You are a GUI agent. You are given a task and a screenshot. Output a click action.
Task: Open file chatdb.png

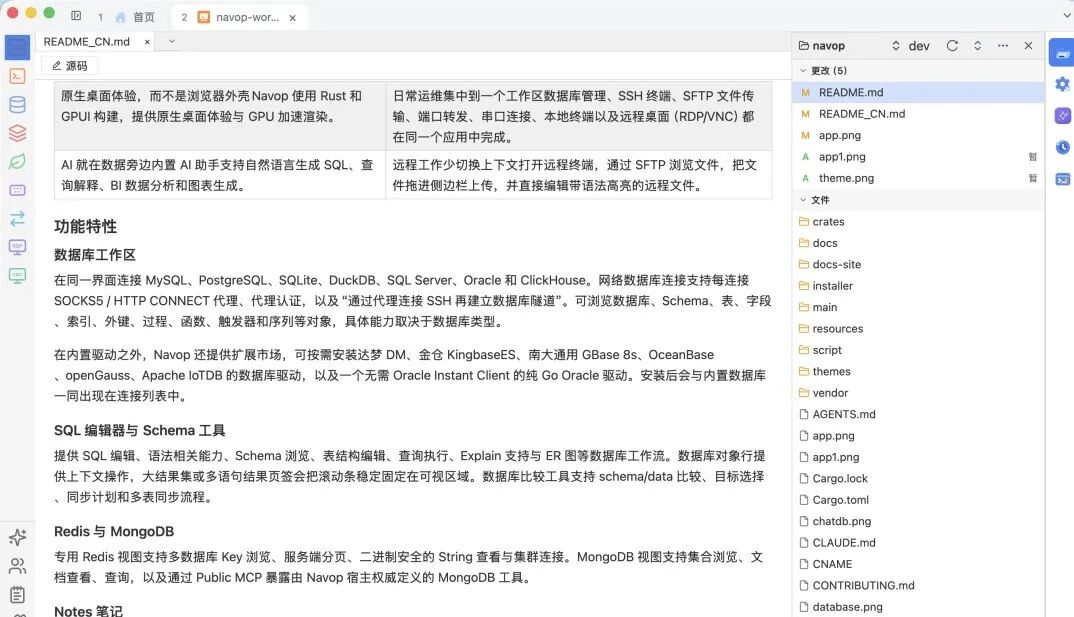[918, 521]
